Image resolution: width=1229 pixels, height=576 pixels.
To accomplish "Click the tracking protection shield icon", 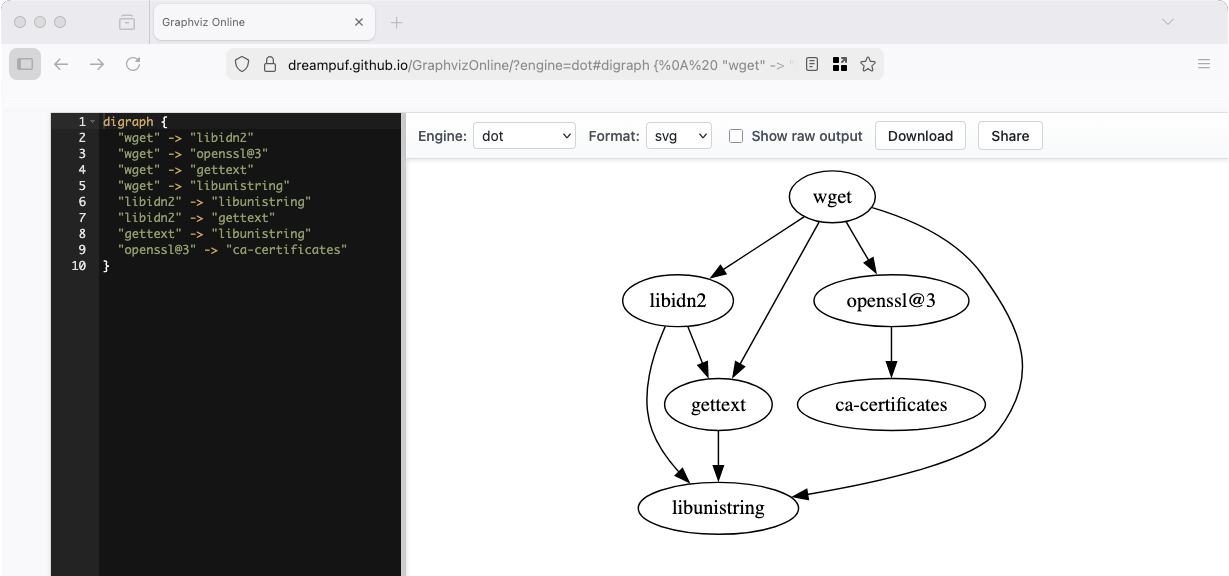I will [240, 63].
